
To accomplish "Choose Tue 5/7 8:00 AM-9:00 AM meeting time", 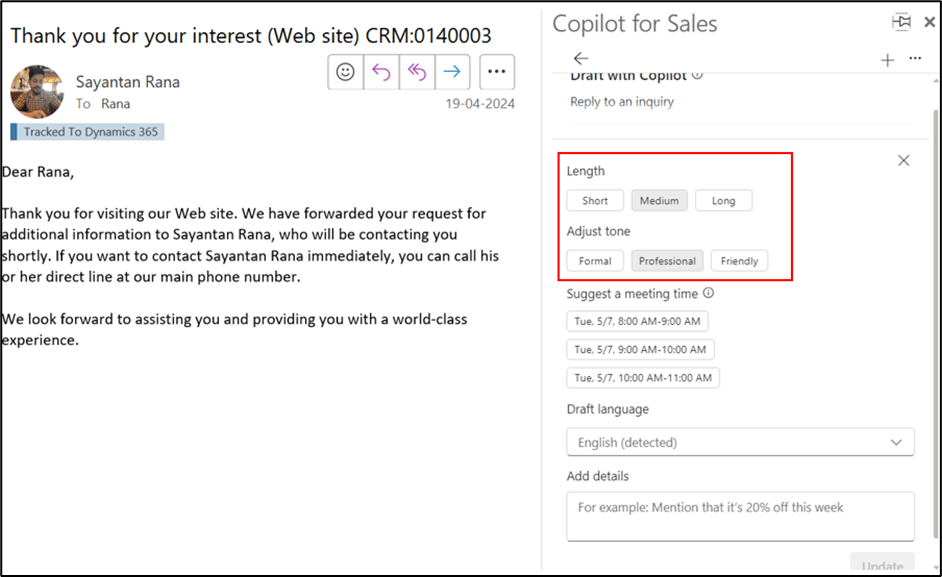I will (x=637, y=321).
